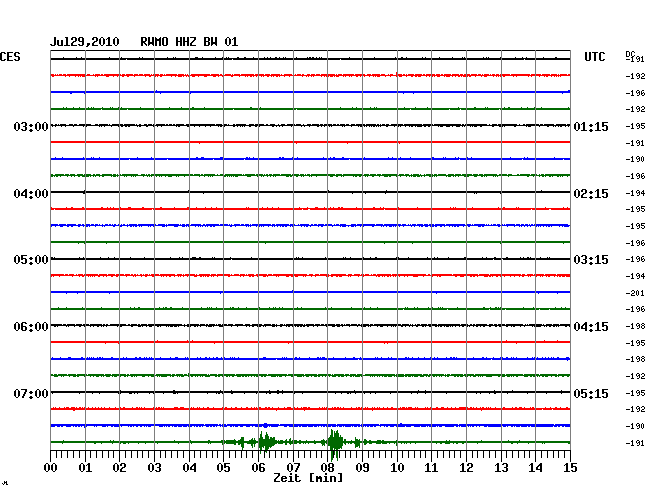Select the 07:00 local time label

(x=31, y=393)
